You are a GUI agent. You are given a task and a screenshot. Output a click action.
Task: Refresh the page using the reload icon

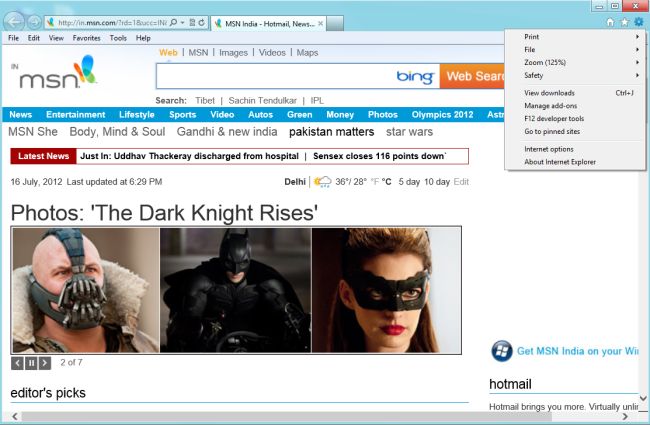click(201, 22)
